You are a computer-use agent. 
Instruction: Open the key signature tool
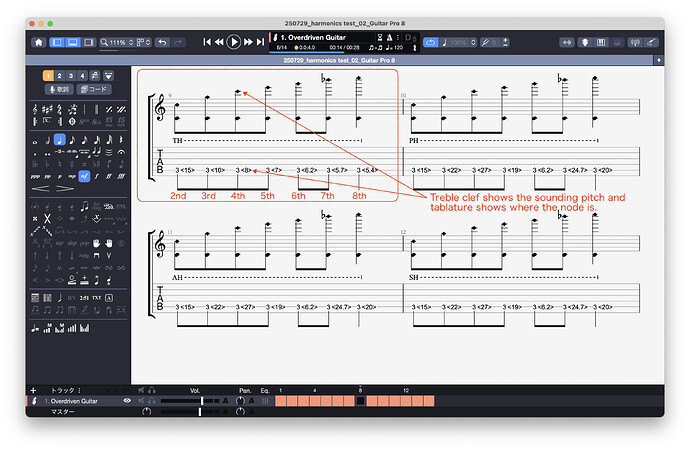click(x=47, y=109)
